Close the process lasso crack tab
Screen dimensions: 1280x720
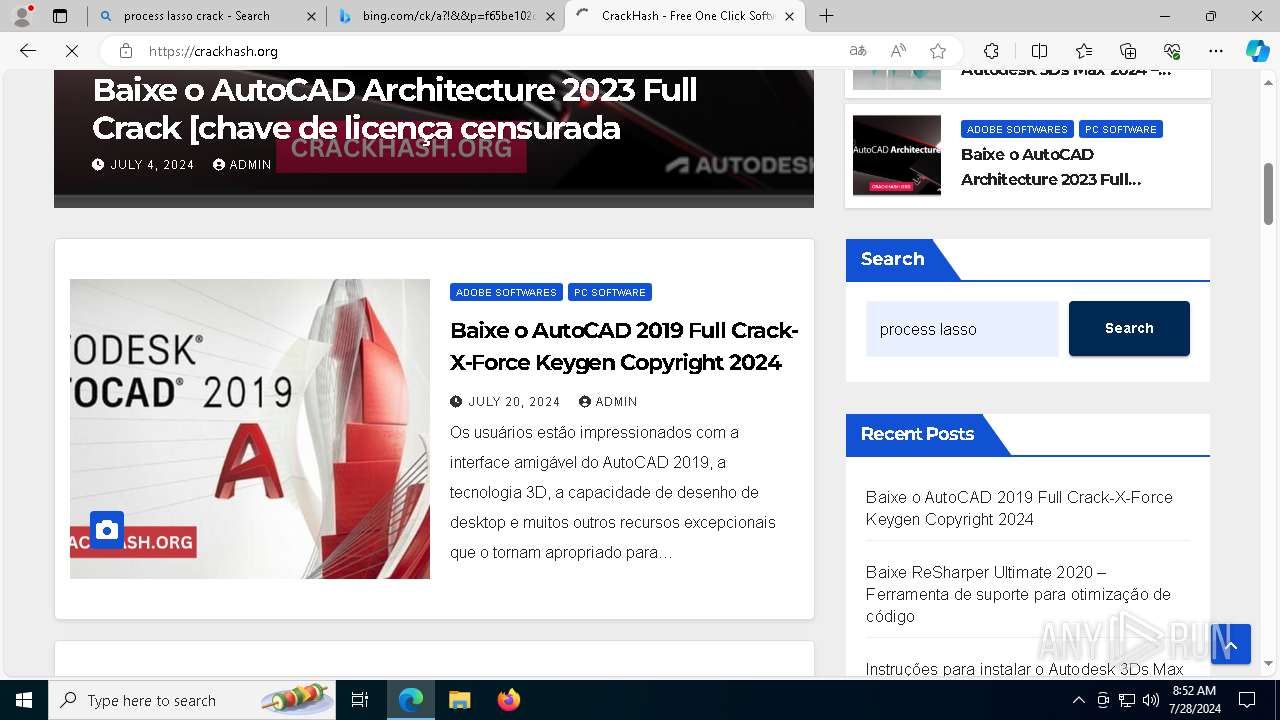coord(311,16)
